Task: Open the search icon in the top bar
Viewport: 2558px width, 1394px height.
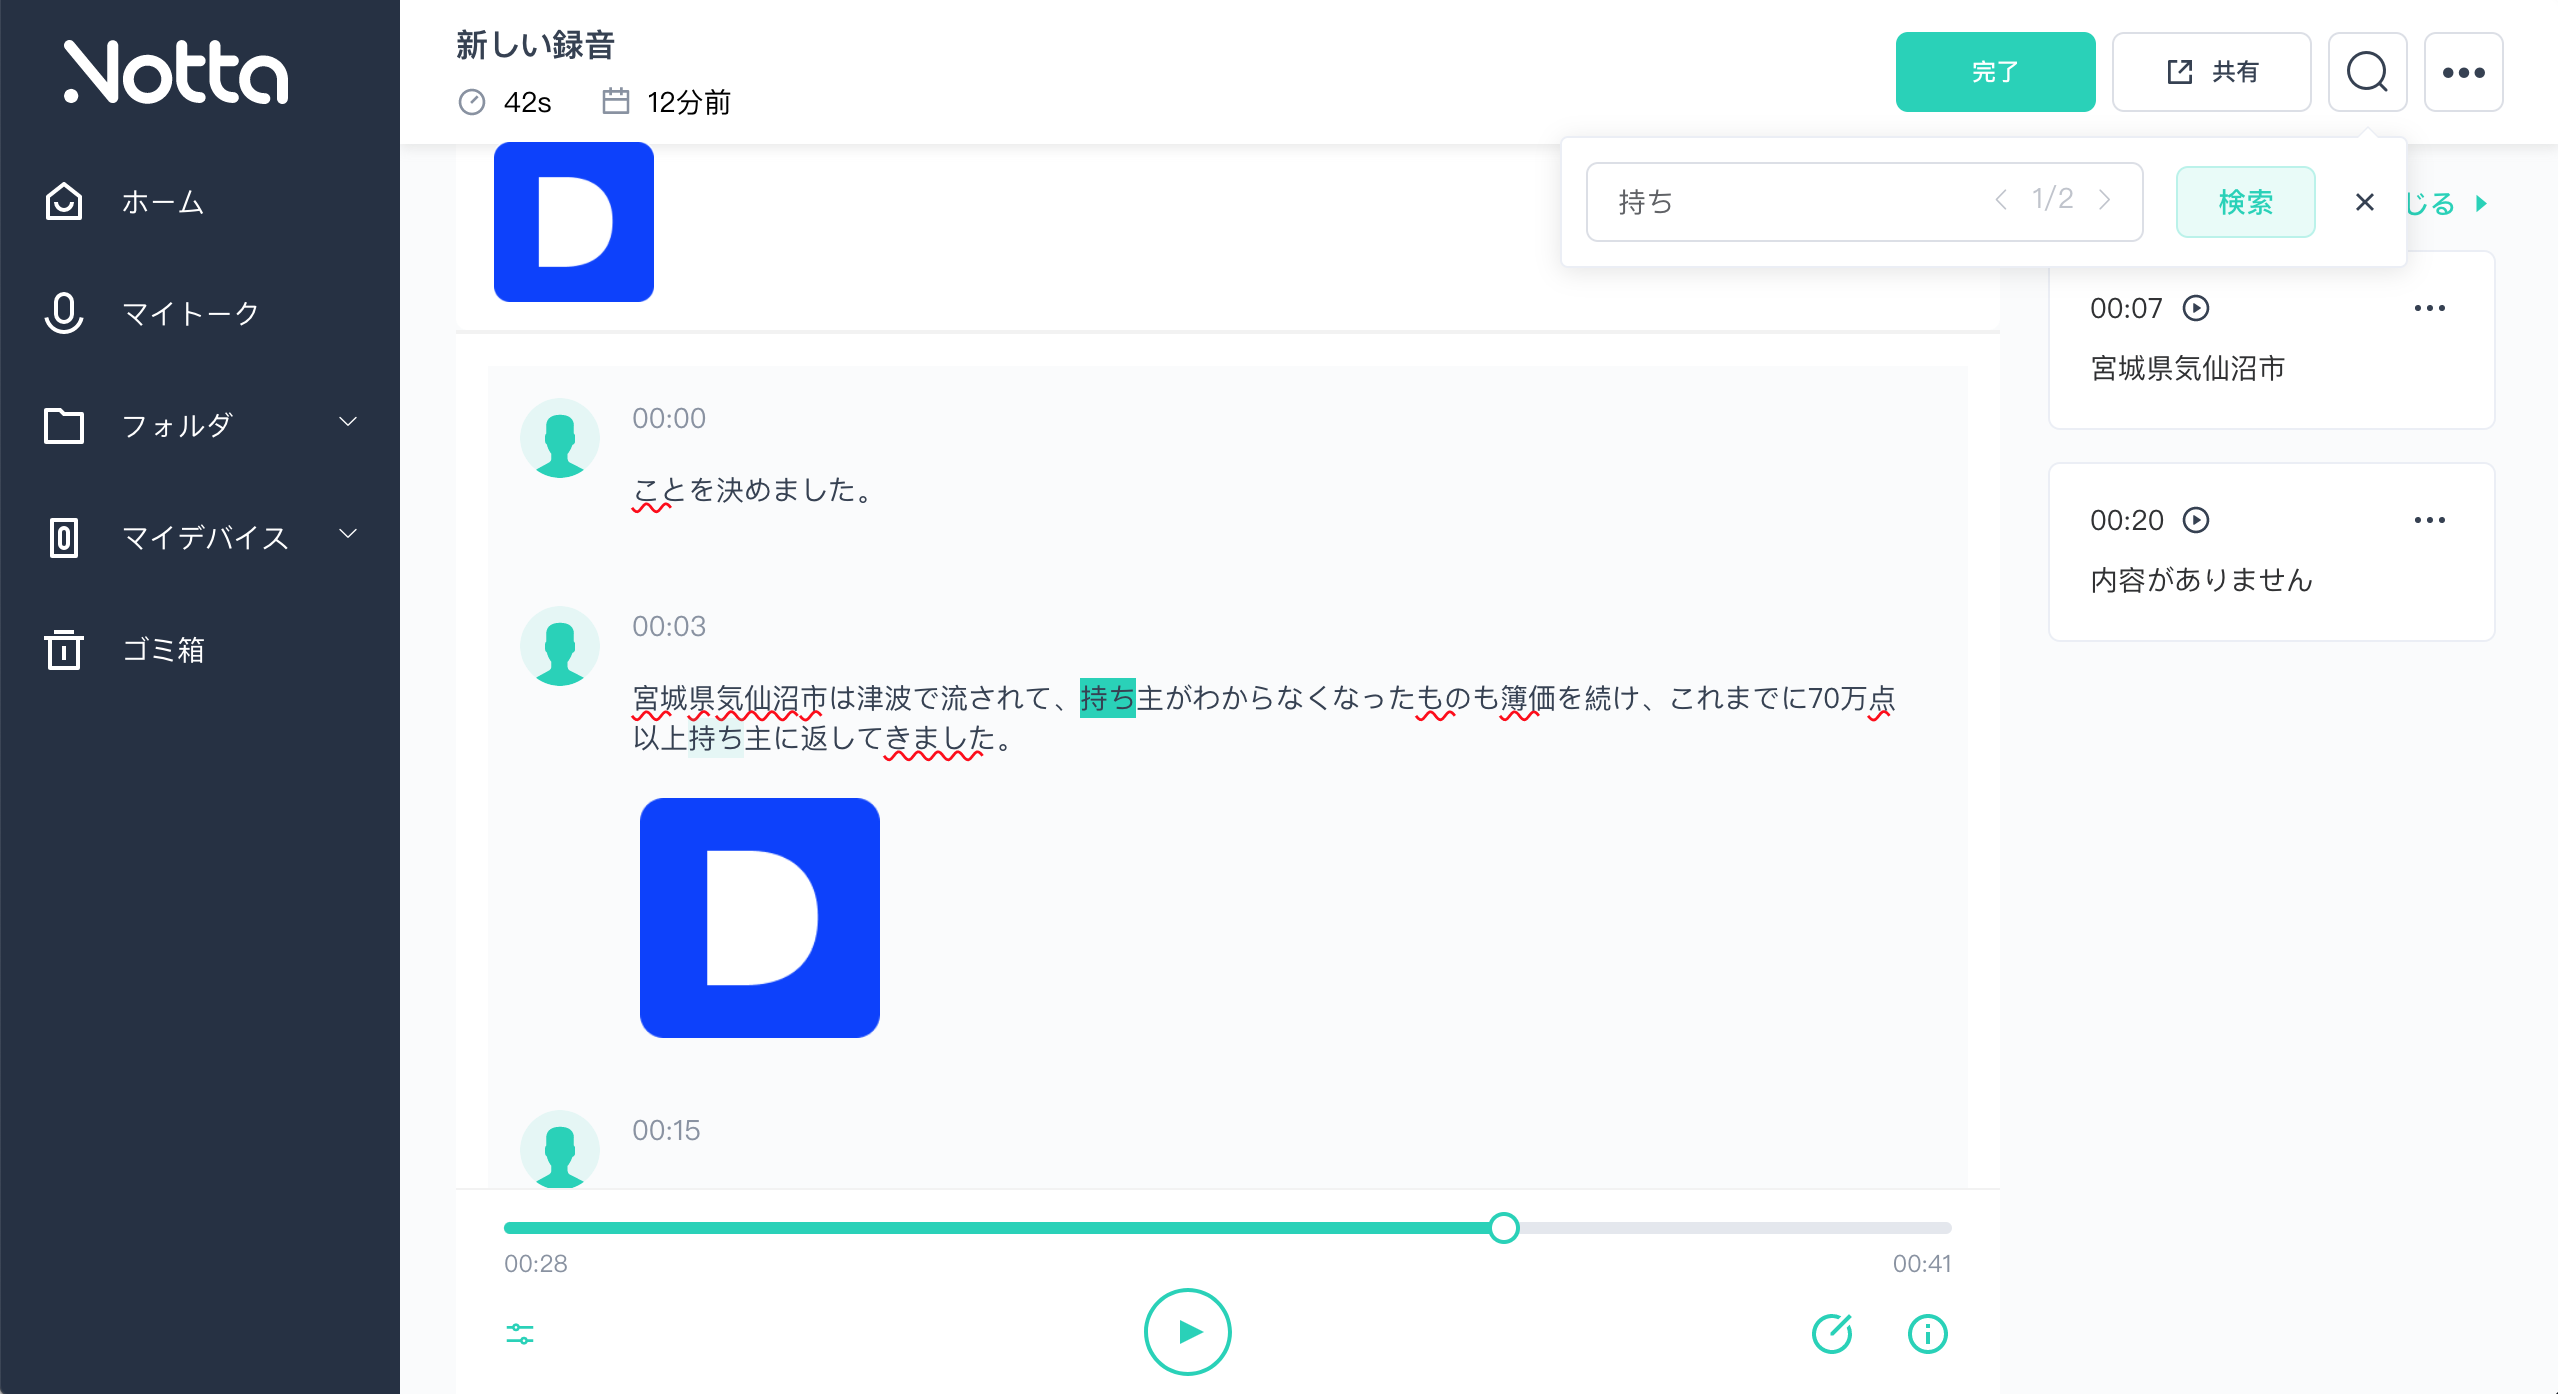Action: coord(2366,71)
